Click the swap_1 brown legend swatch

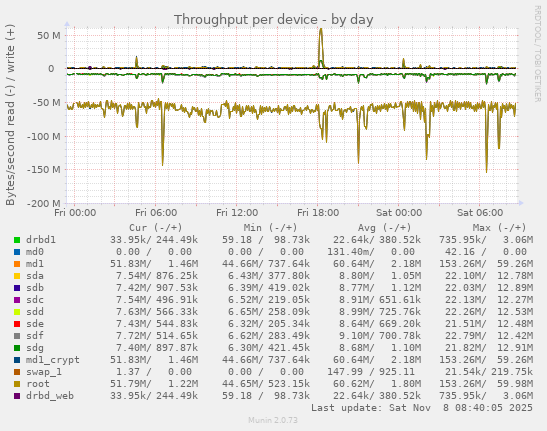(17, 372)
